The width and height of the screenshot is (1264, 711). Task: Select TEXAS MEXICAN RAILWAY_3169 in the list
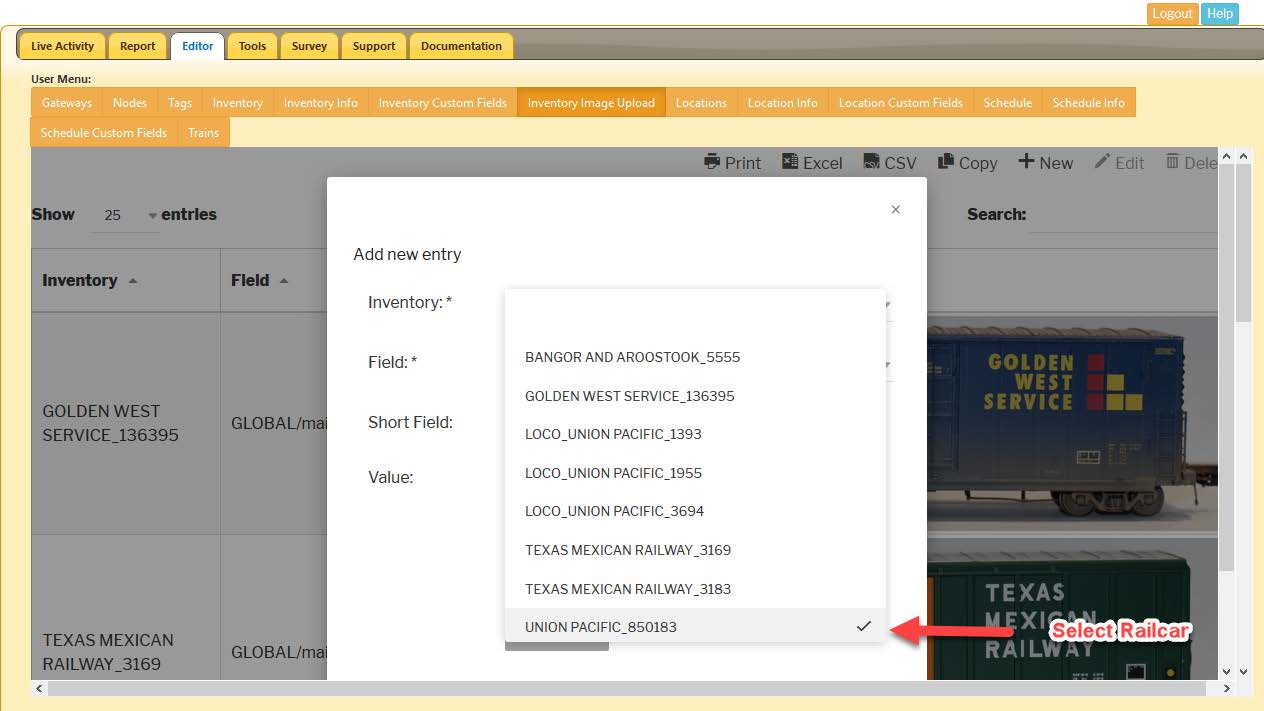click(628, 550)
